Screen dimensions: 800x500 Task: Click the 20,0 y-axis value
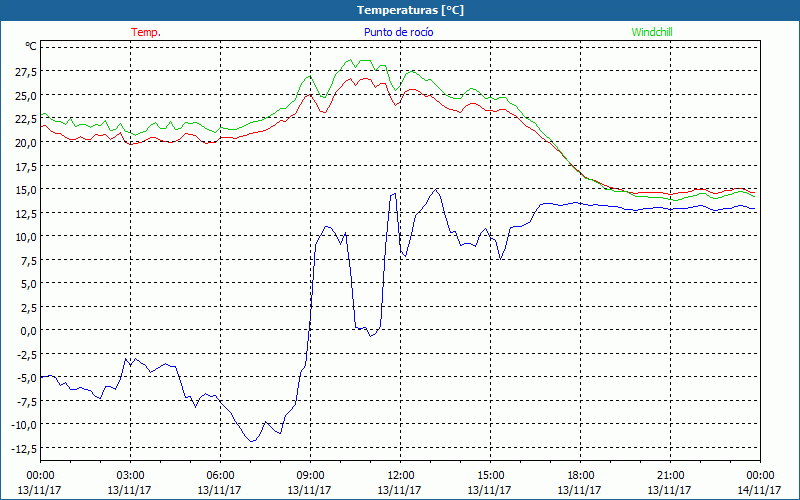coord(25,142)
